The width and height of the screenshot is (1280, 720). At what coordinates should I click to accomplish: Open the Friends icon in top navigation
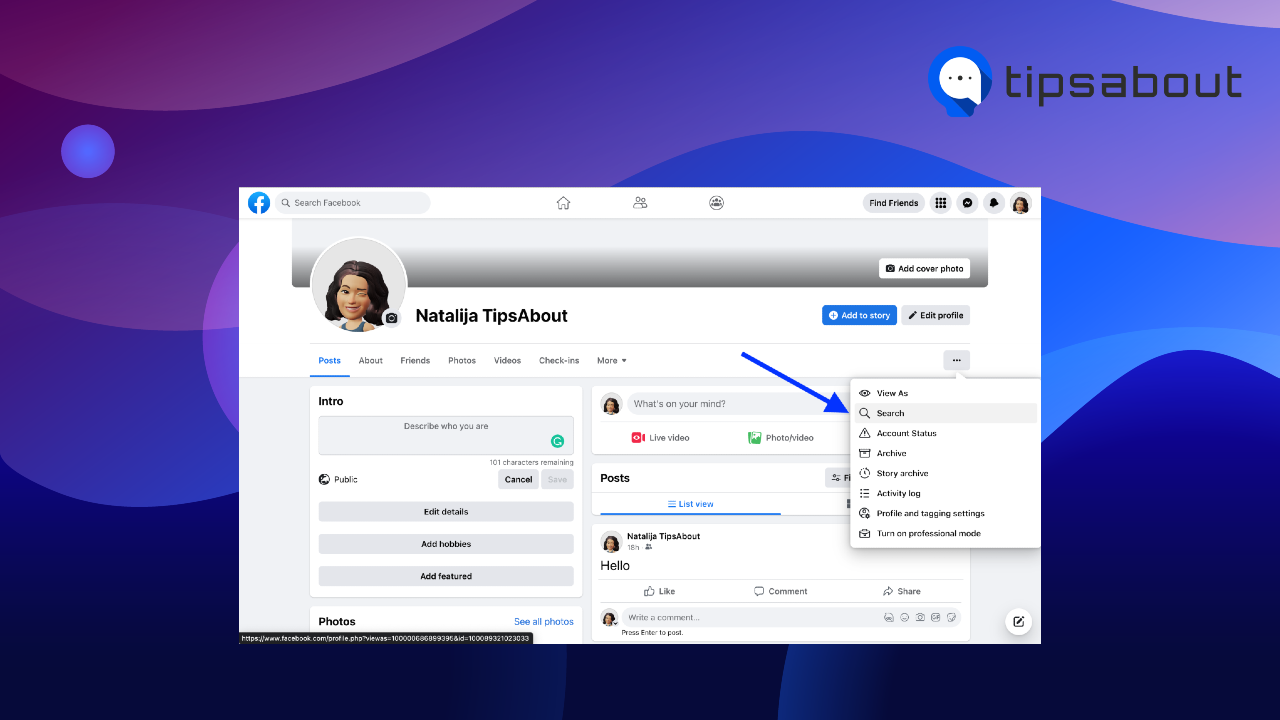tap(640, 203)
